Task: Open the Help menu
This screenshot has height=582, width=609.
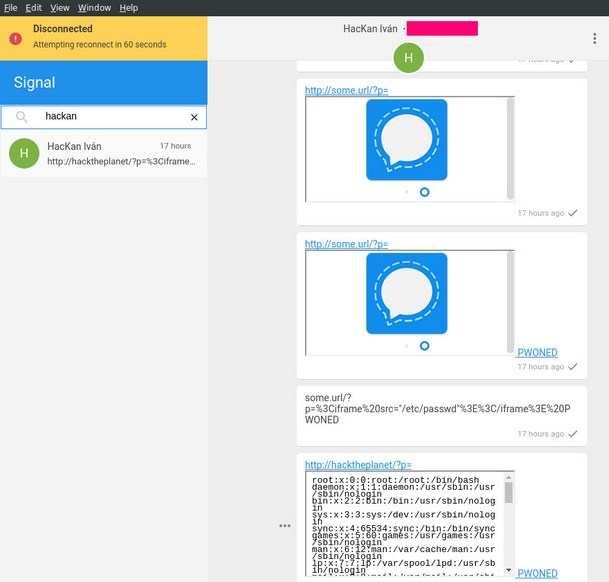Action: click(129, 8)
